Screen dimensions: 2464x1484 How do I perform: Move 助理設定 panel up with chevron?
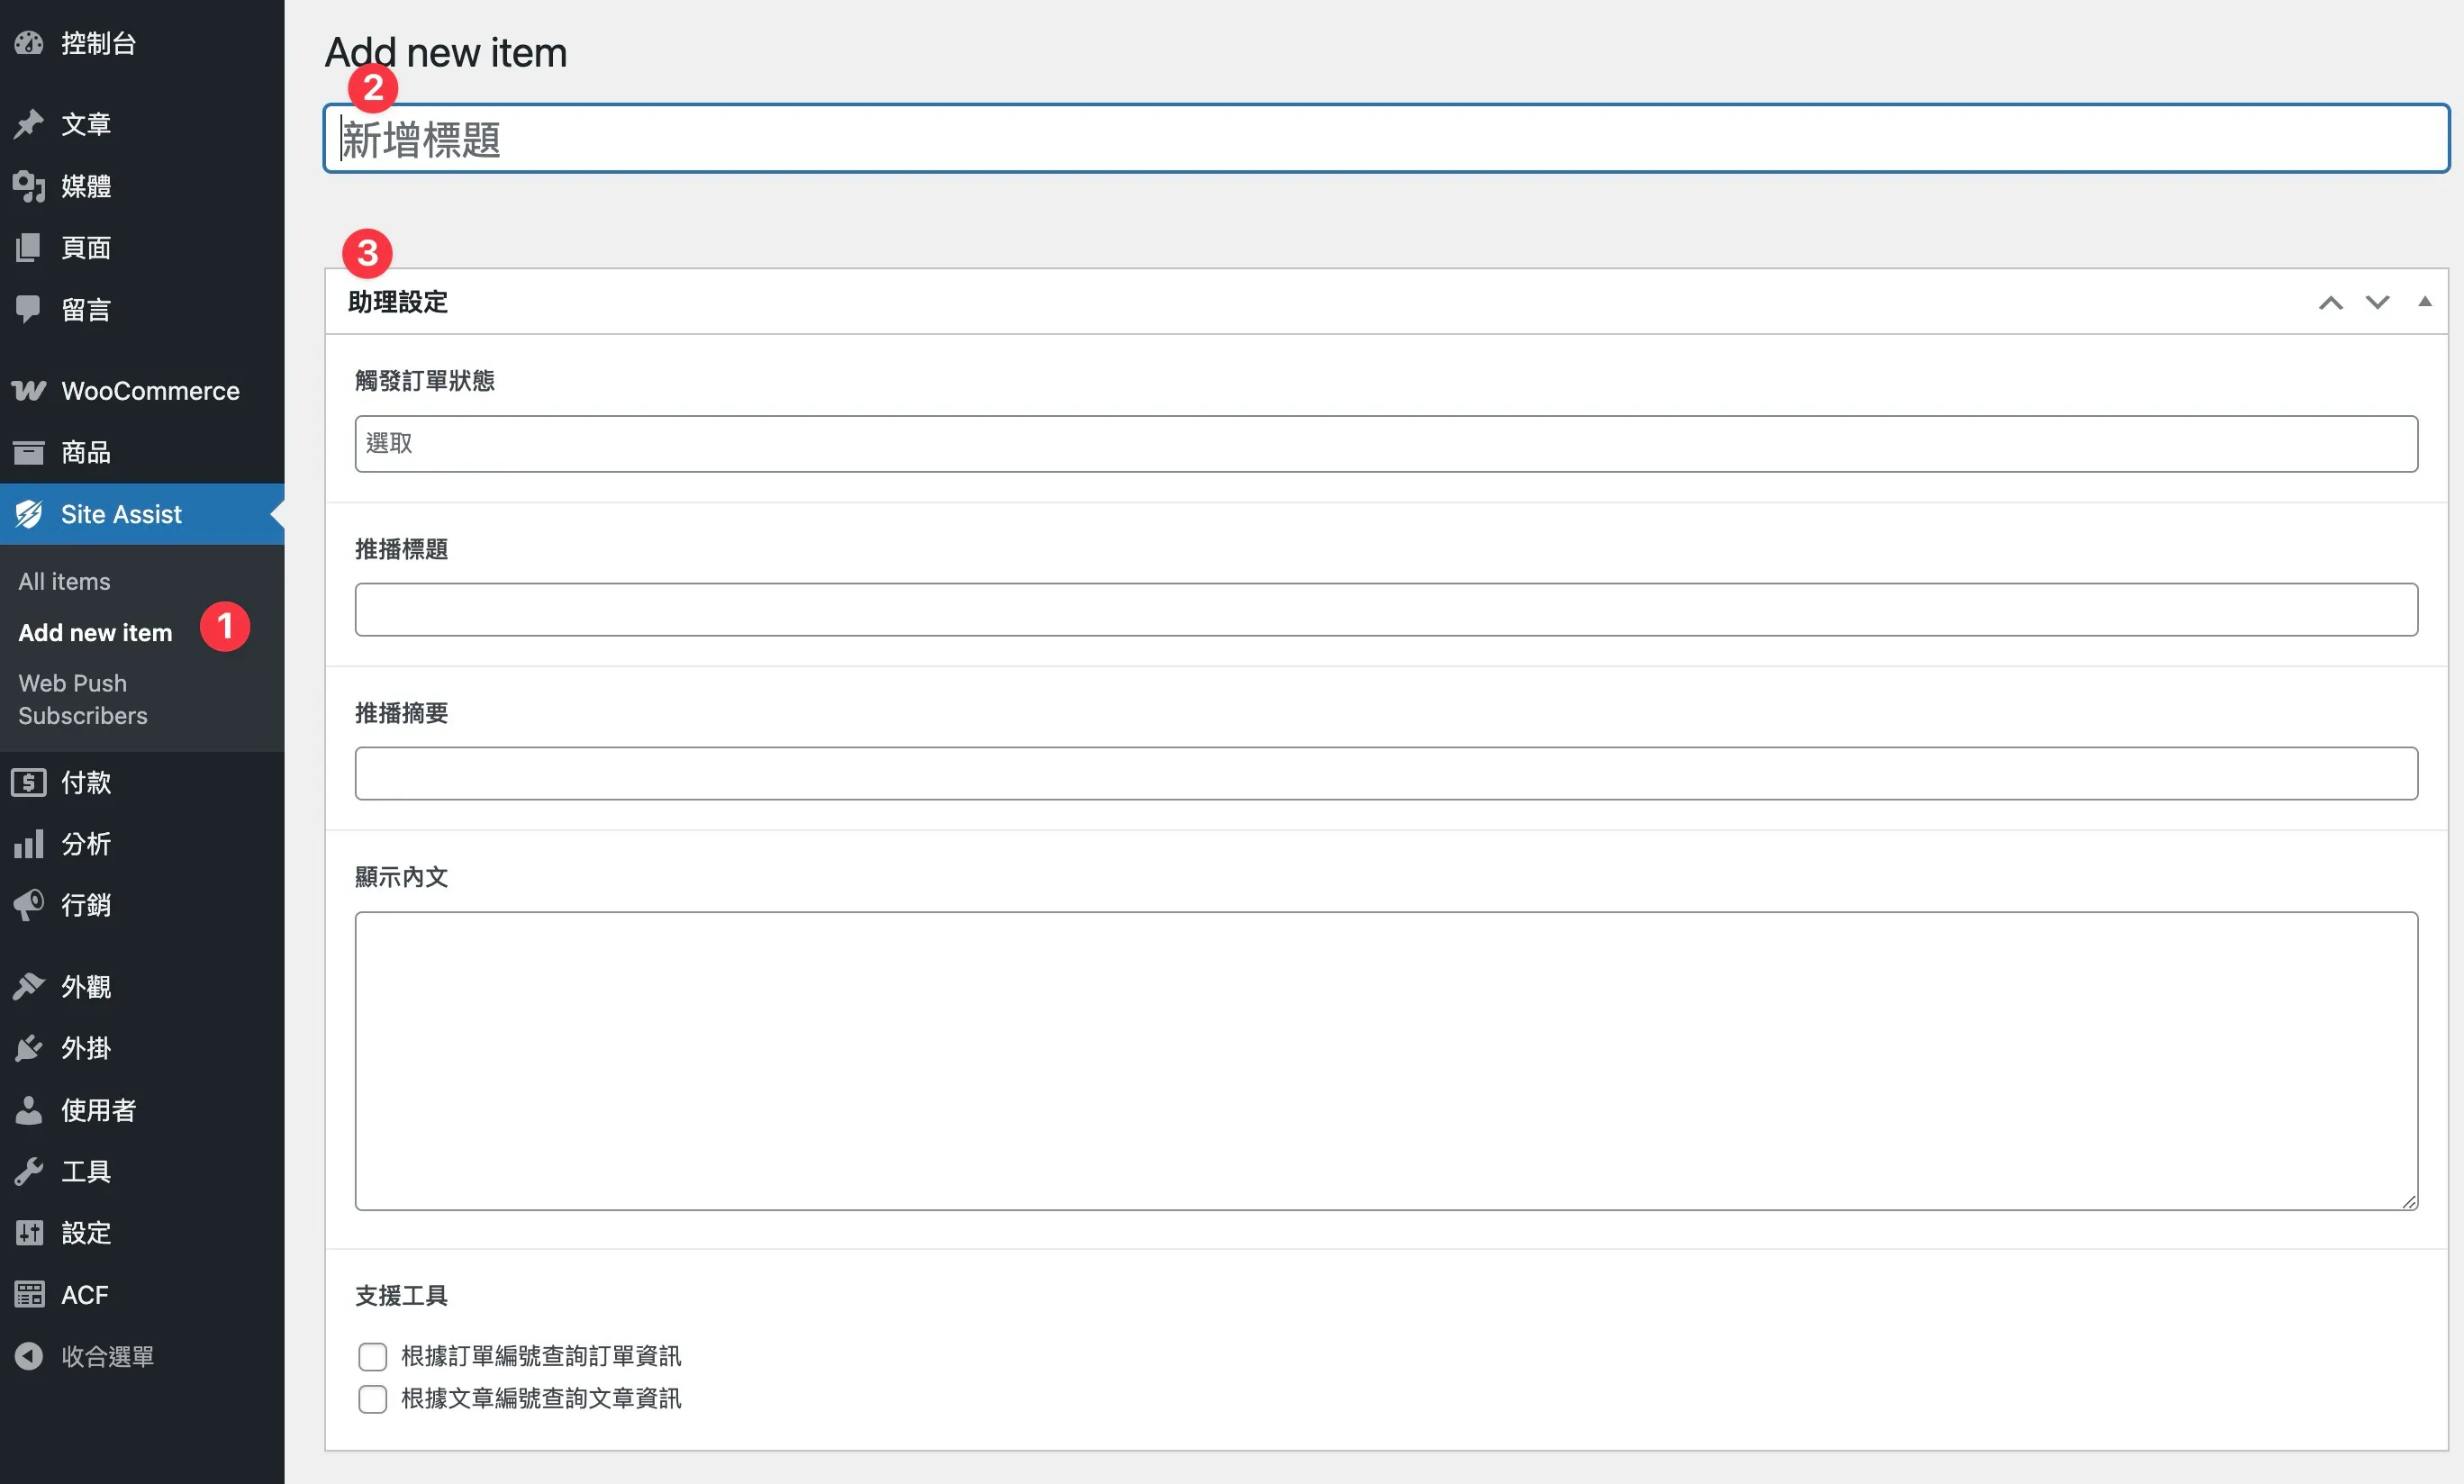(2331, 303)
